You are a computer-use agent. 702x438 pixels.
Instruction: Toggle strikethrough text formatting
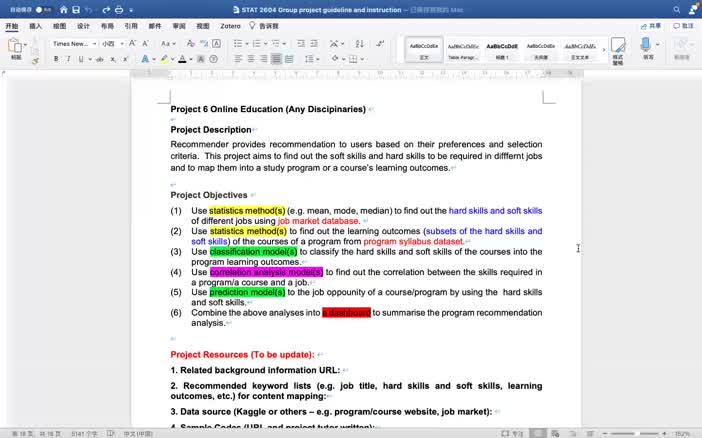[100, 59]
